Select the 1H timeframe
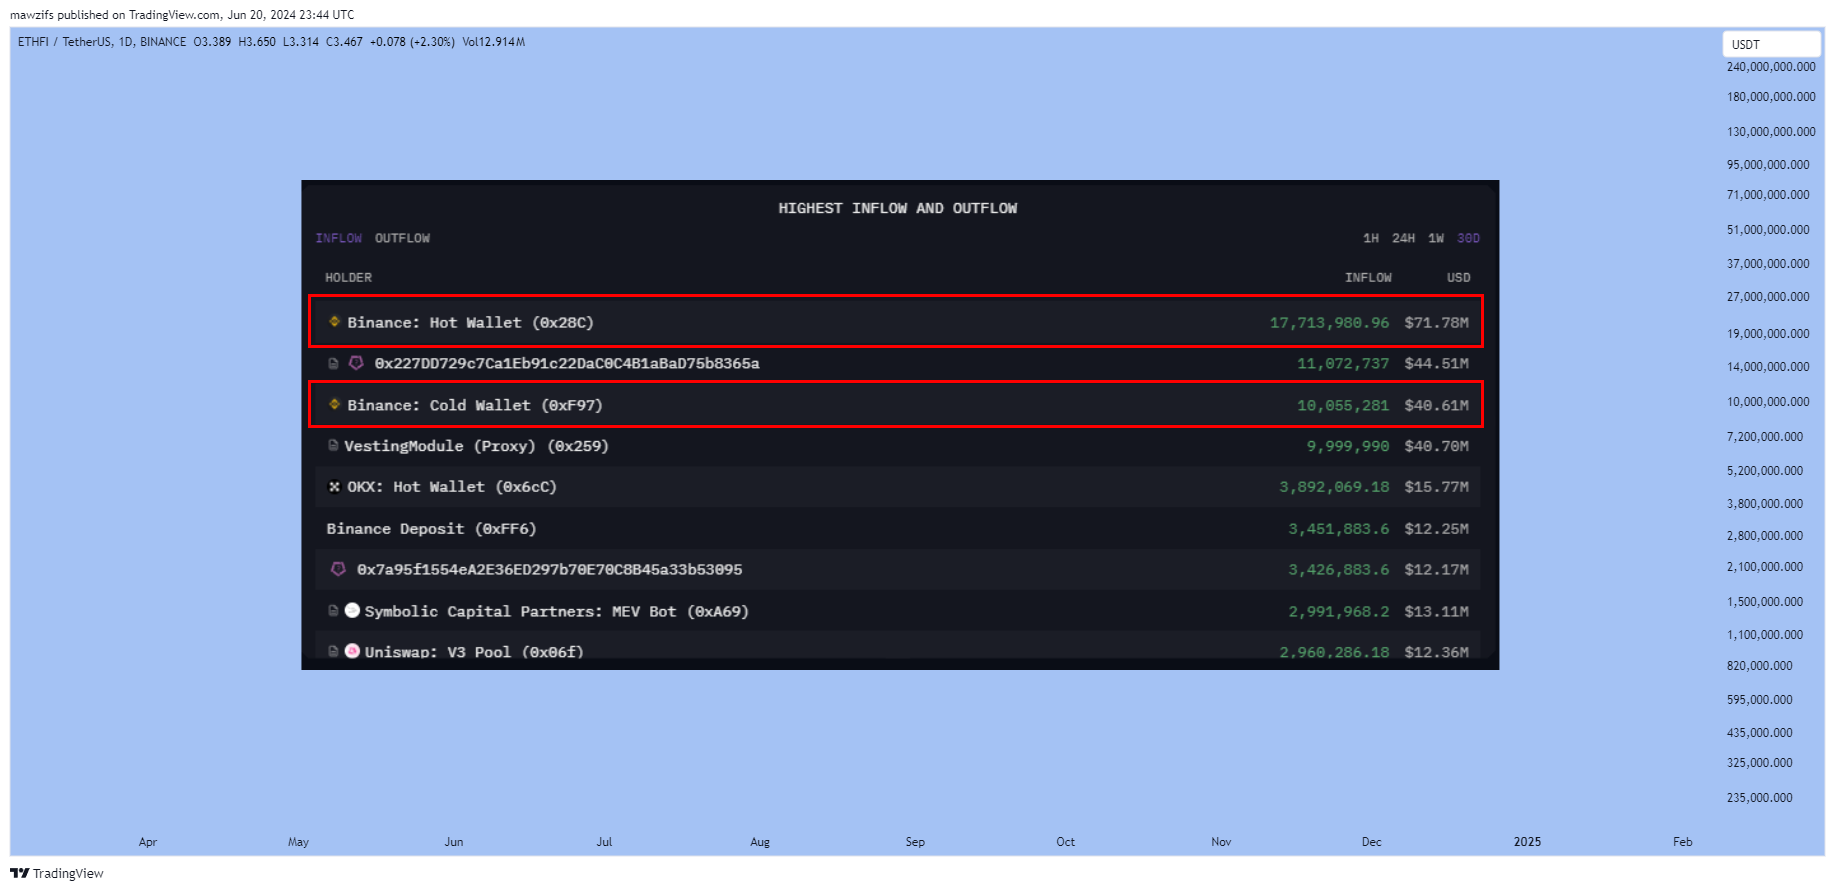This screenshot has width=1835, height=891. coord(1371,238)
